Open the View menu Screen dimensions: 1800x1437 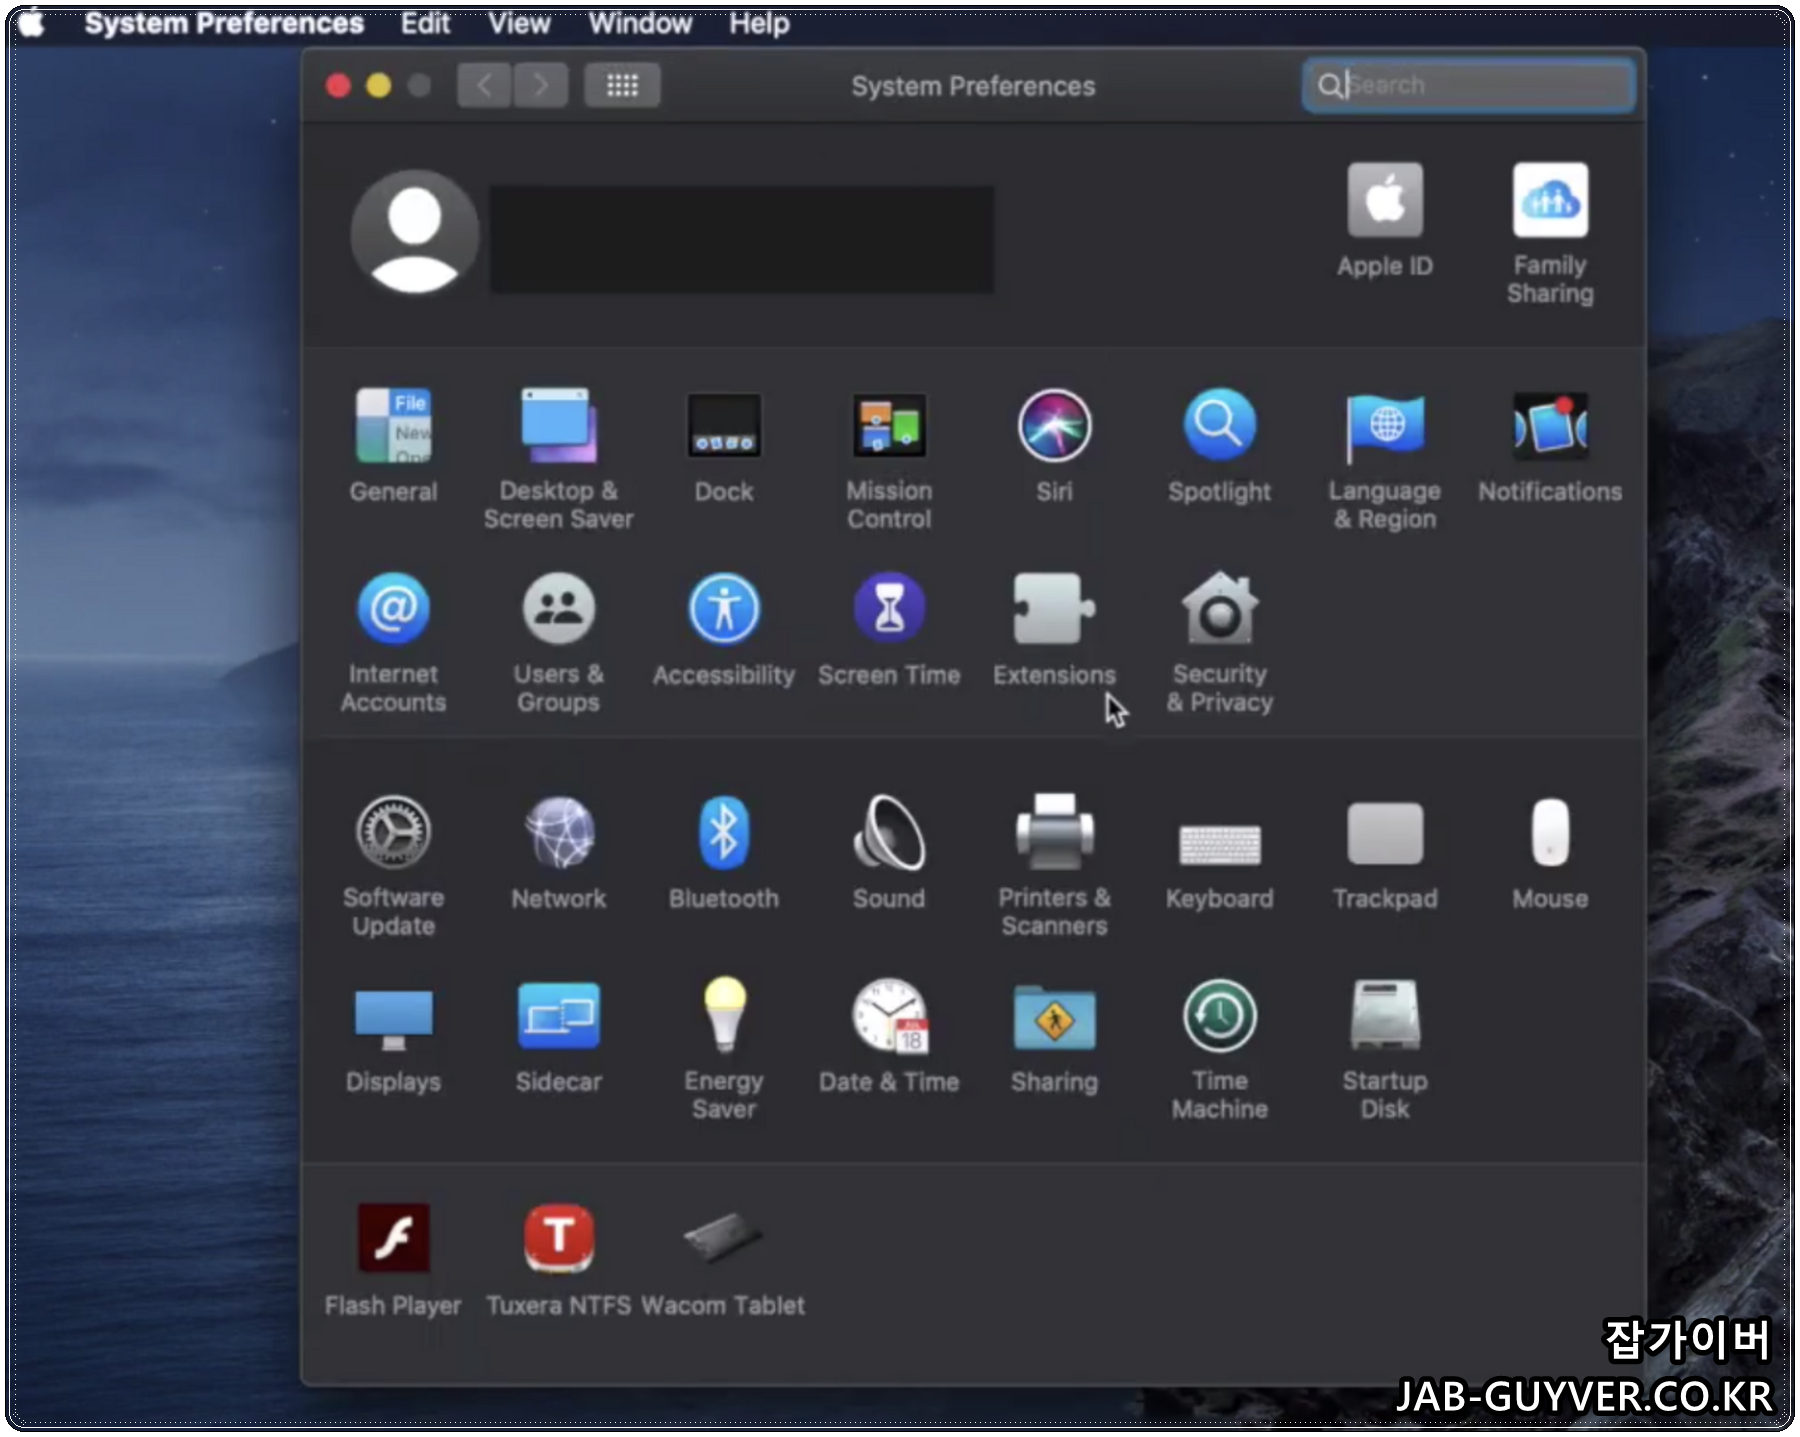pyautogui.click(x=520, y=23)
